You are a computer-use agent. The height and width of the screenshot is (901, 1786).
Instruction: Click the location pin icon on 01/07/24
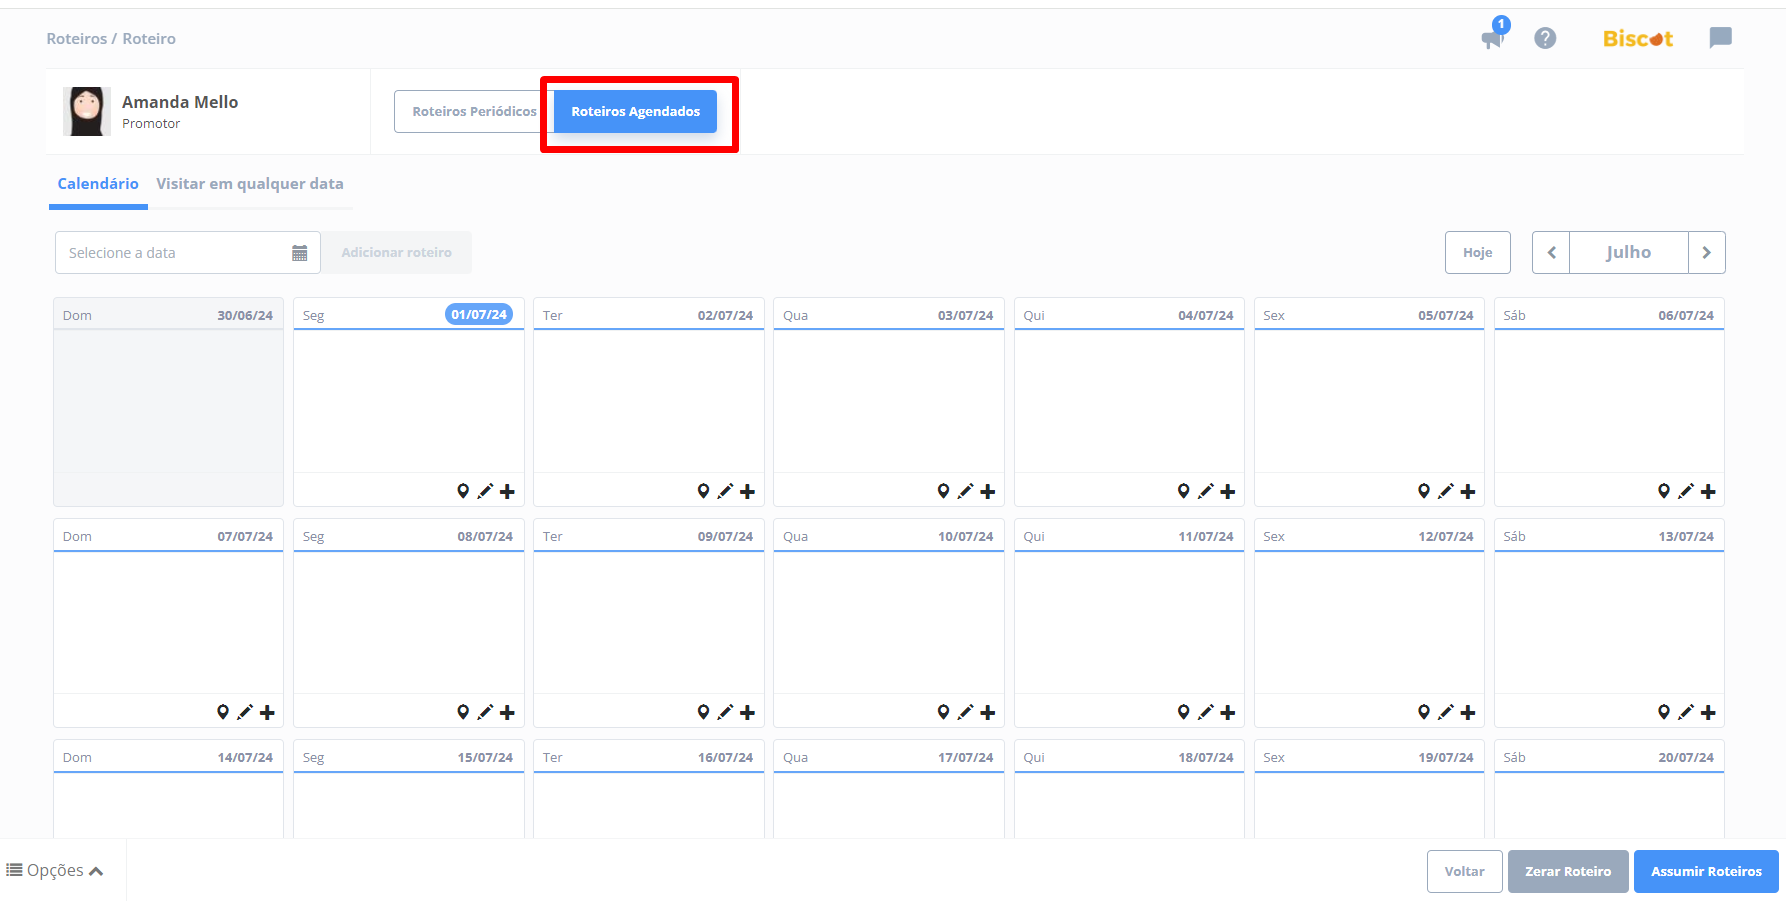(463, 491)
